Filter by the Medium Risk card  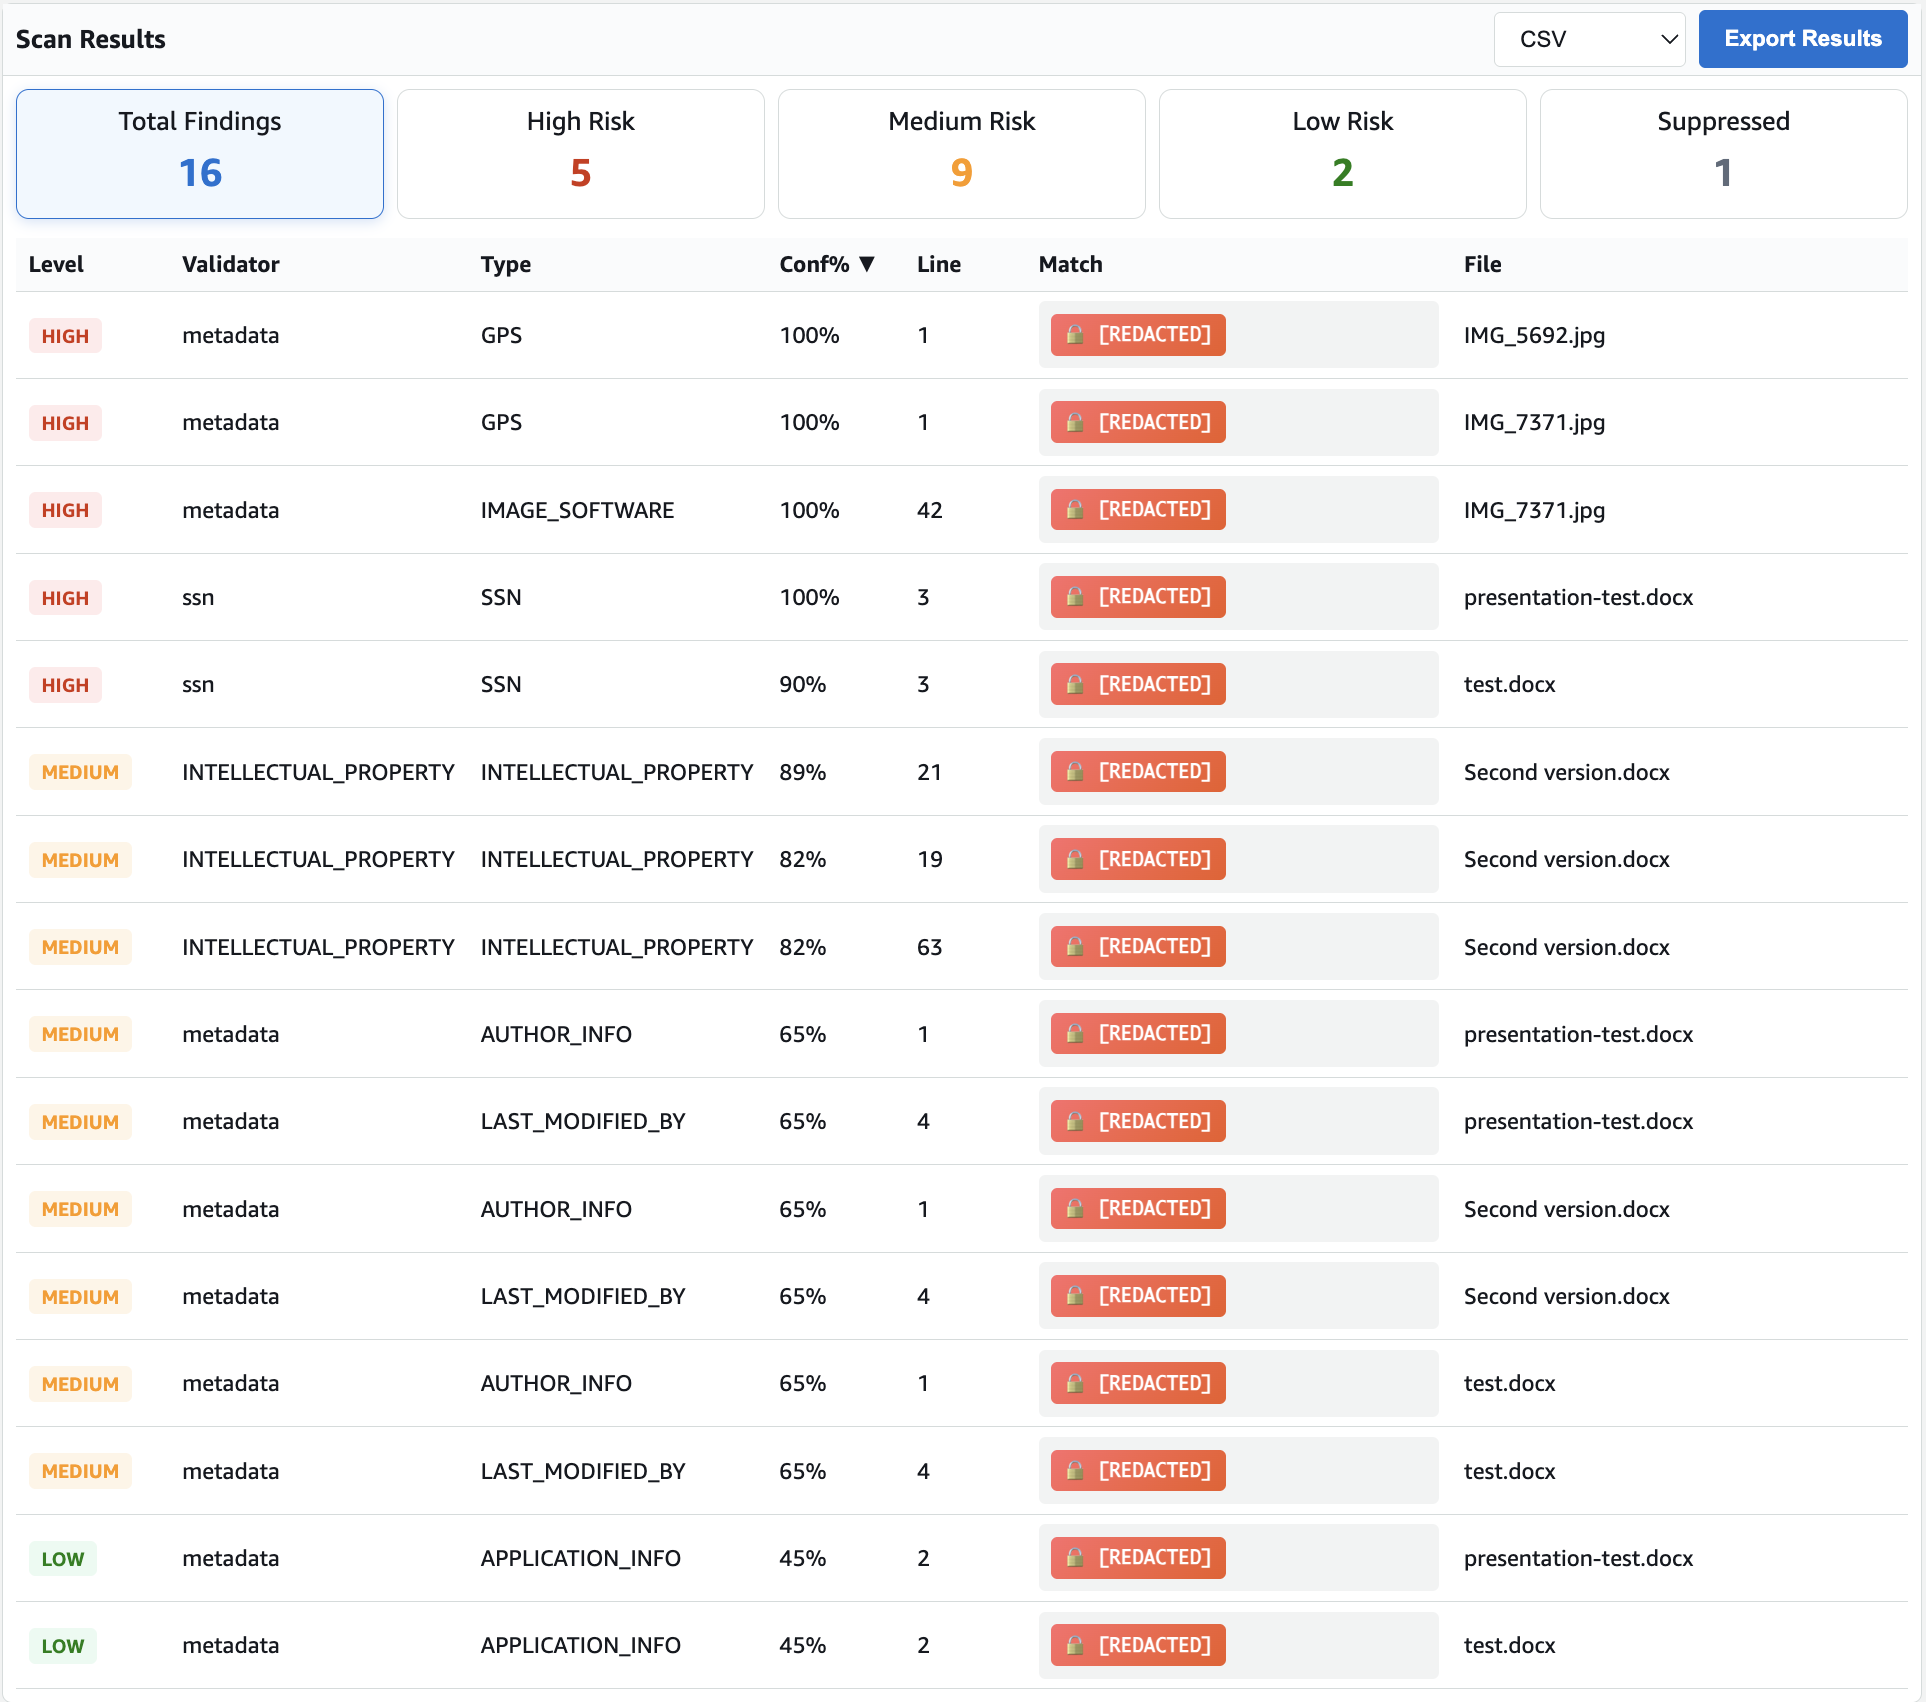(962, 154)
